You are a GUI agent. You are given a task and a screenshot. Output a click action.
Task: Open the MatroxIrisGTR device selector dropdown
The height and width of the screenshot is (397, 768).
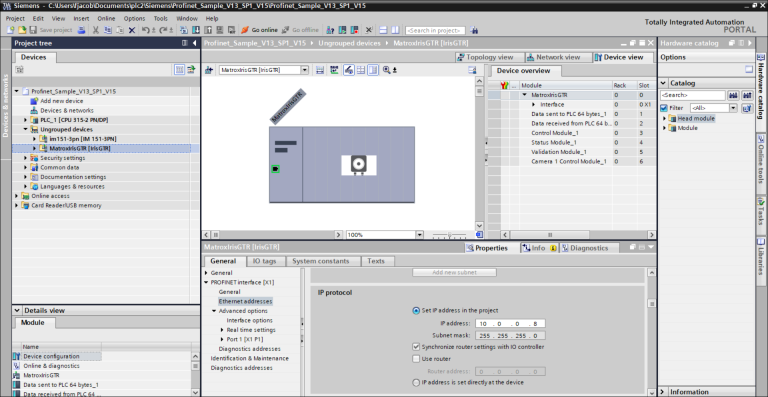(x=305, y=70)
